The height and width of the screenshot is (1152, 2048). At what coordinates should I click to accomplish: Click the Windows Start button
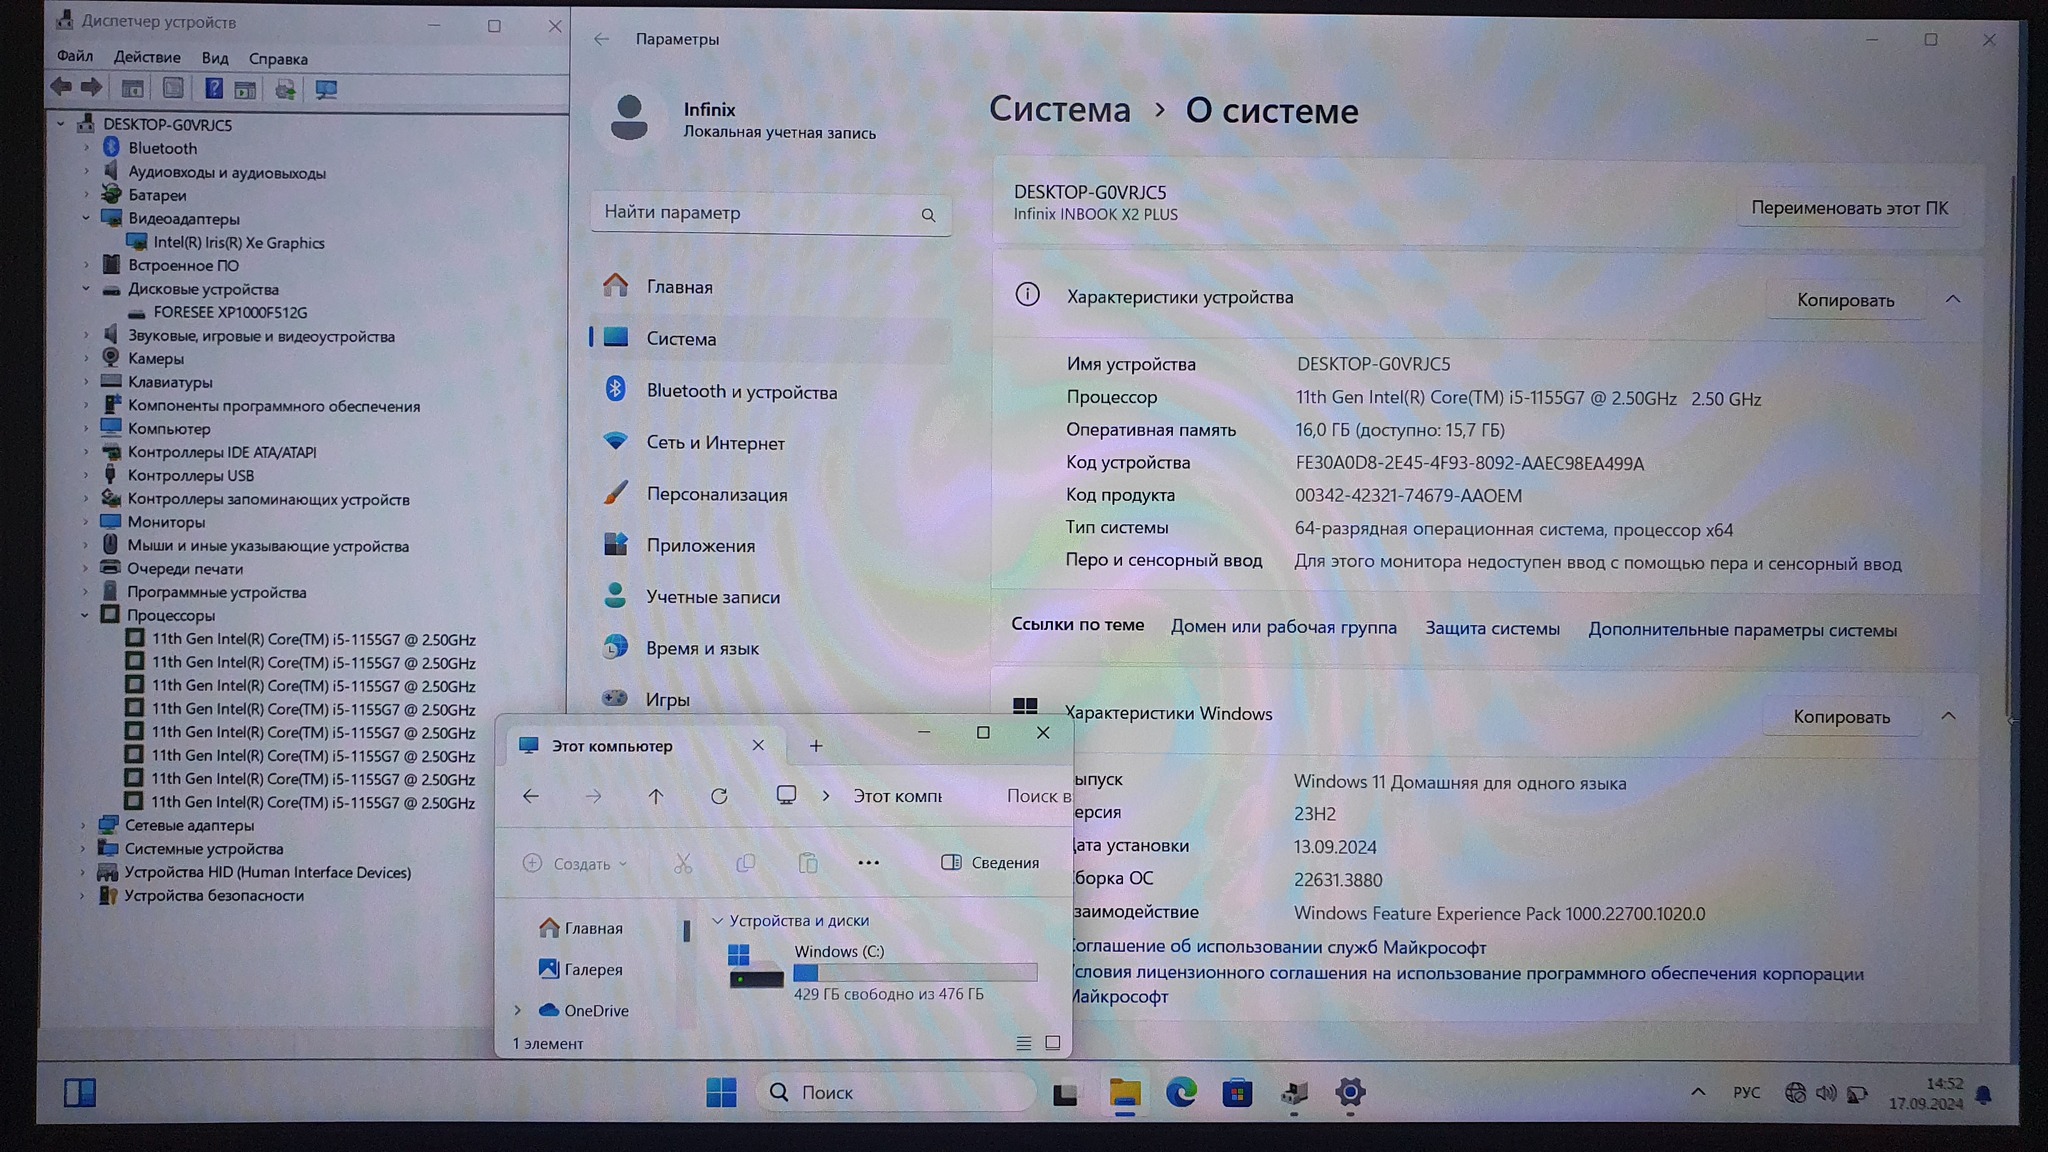pos(721,1093)
